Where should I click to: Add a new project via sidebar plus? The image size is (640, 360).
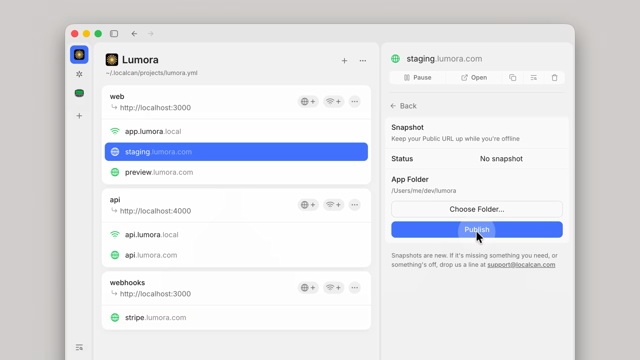click(x=79, y=116)
